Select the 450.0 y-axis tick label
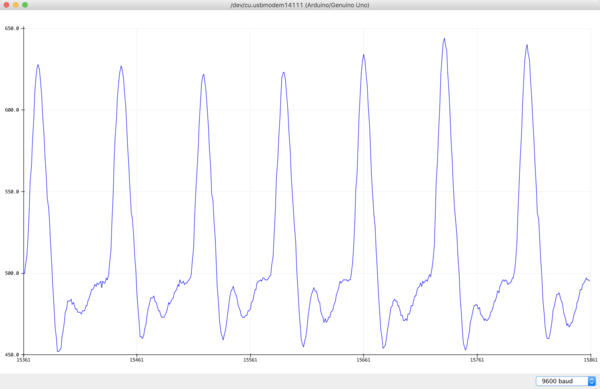 pyautogui.click(x=11, y=355)
